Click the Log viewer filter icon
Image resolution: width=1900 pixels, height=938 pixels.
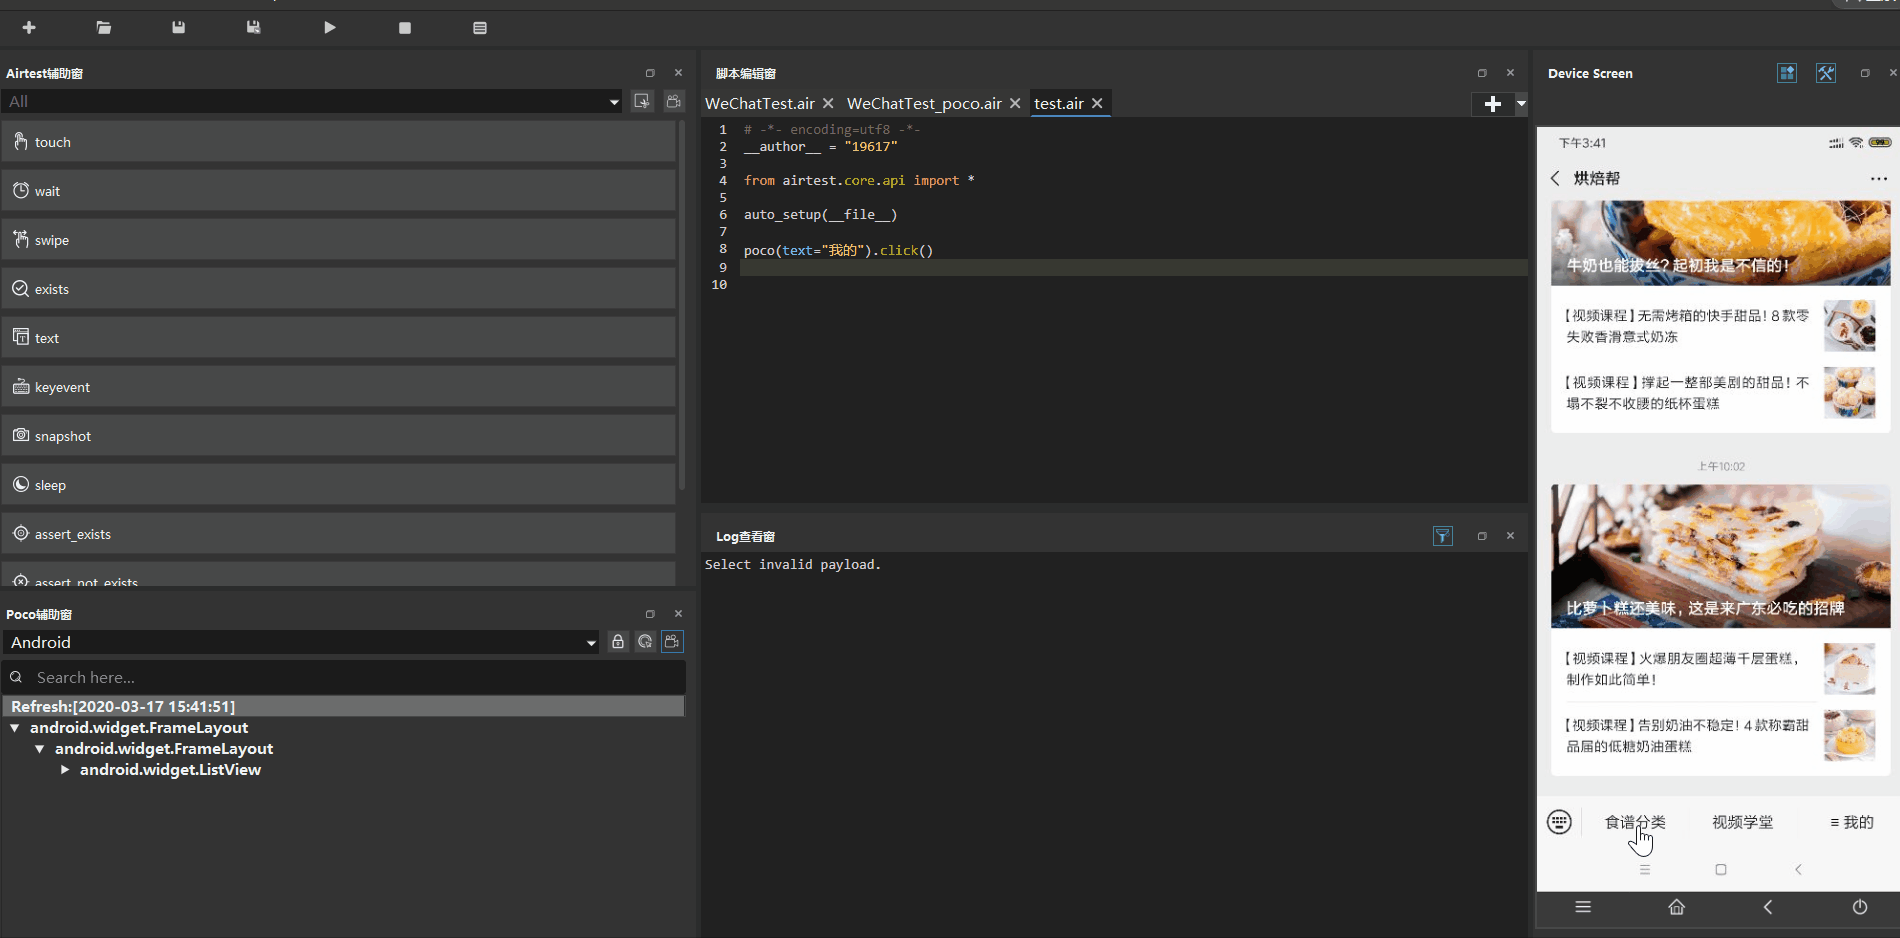1443,536
